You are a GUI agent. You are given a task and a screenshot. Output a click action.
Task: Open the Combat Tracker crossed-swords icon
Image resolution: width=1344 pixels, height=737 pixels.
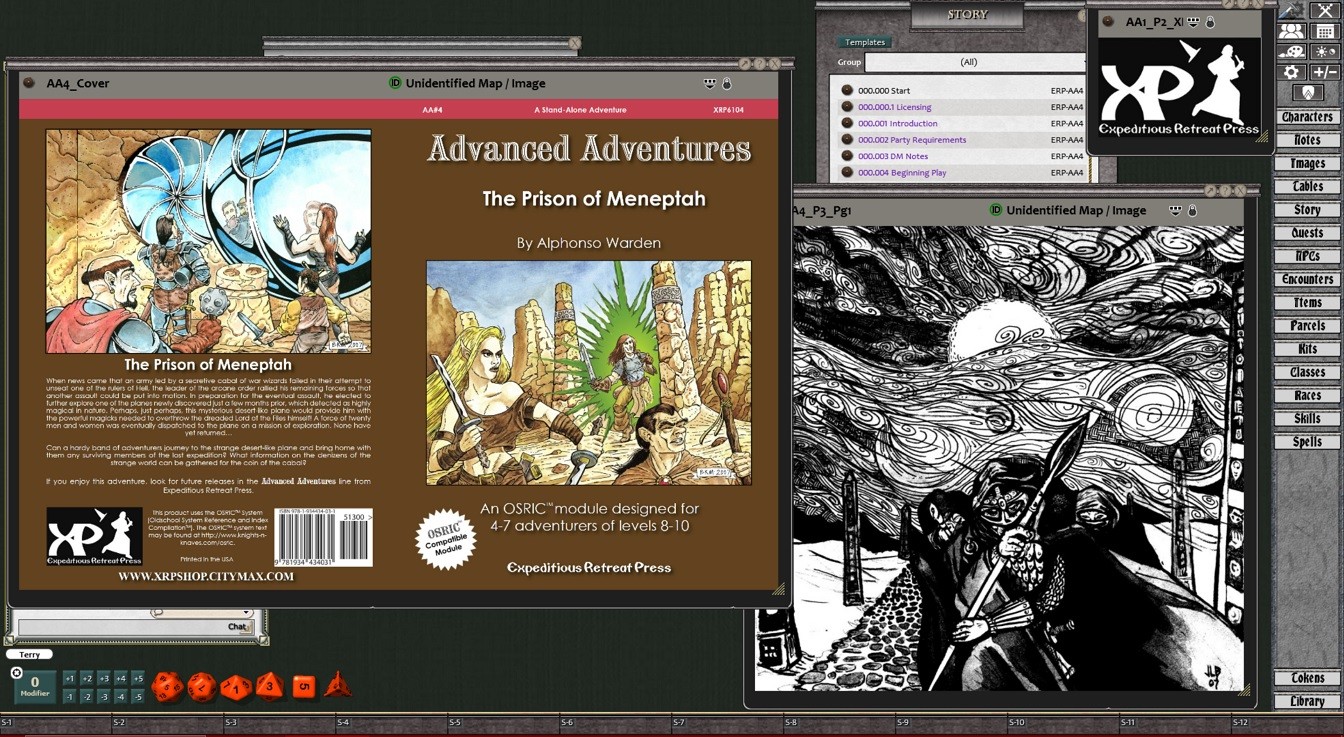click(1324, 11)
